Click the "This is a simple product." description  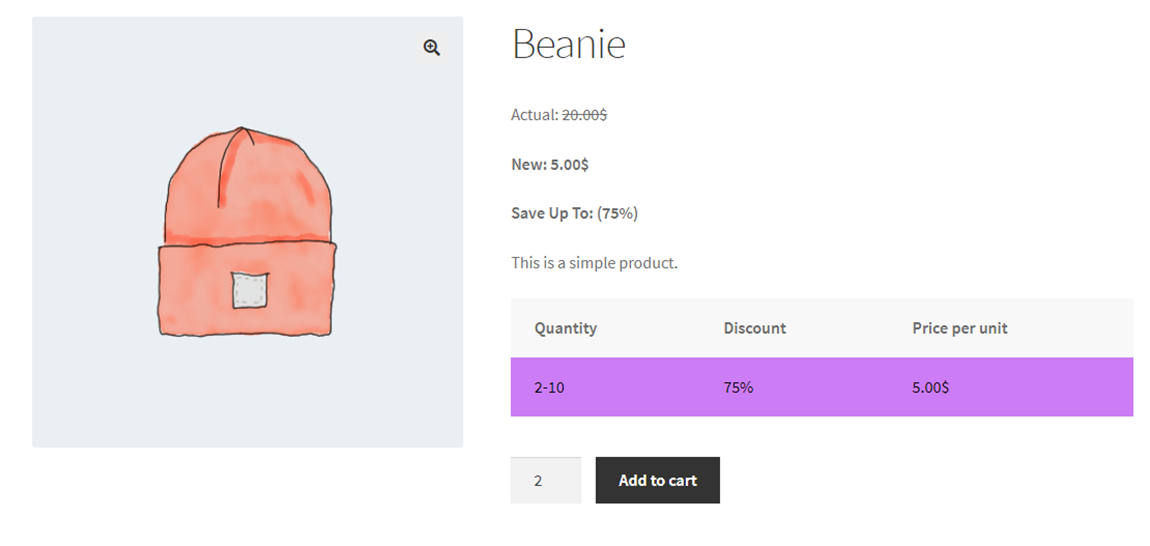[x=594, y=263]
